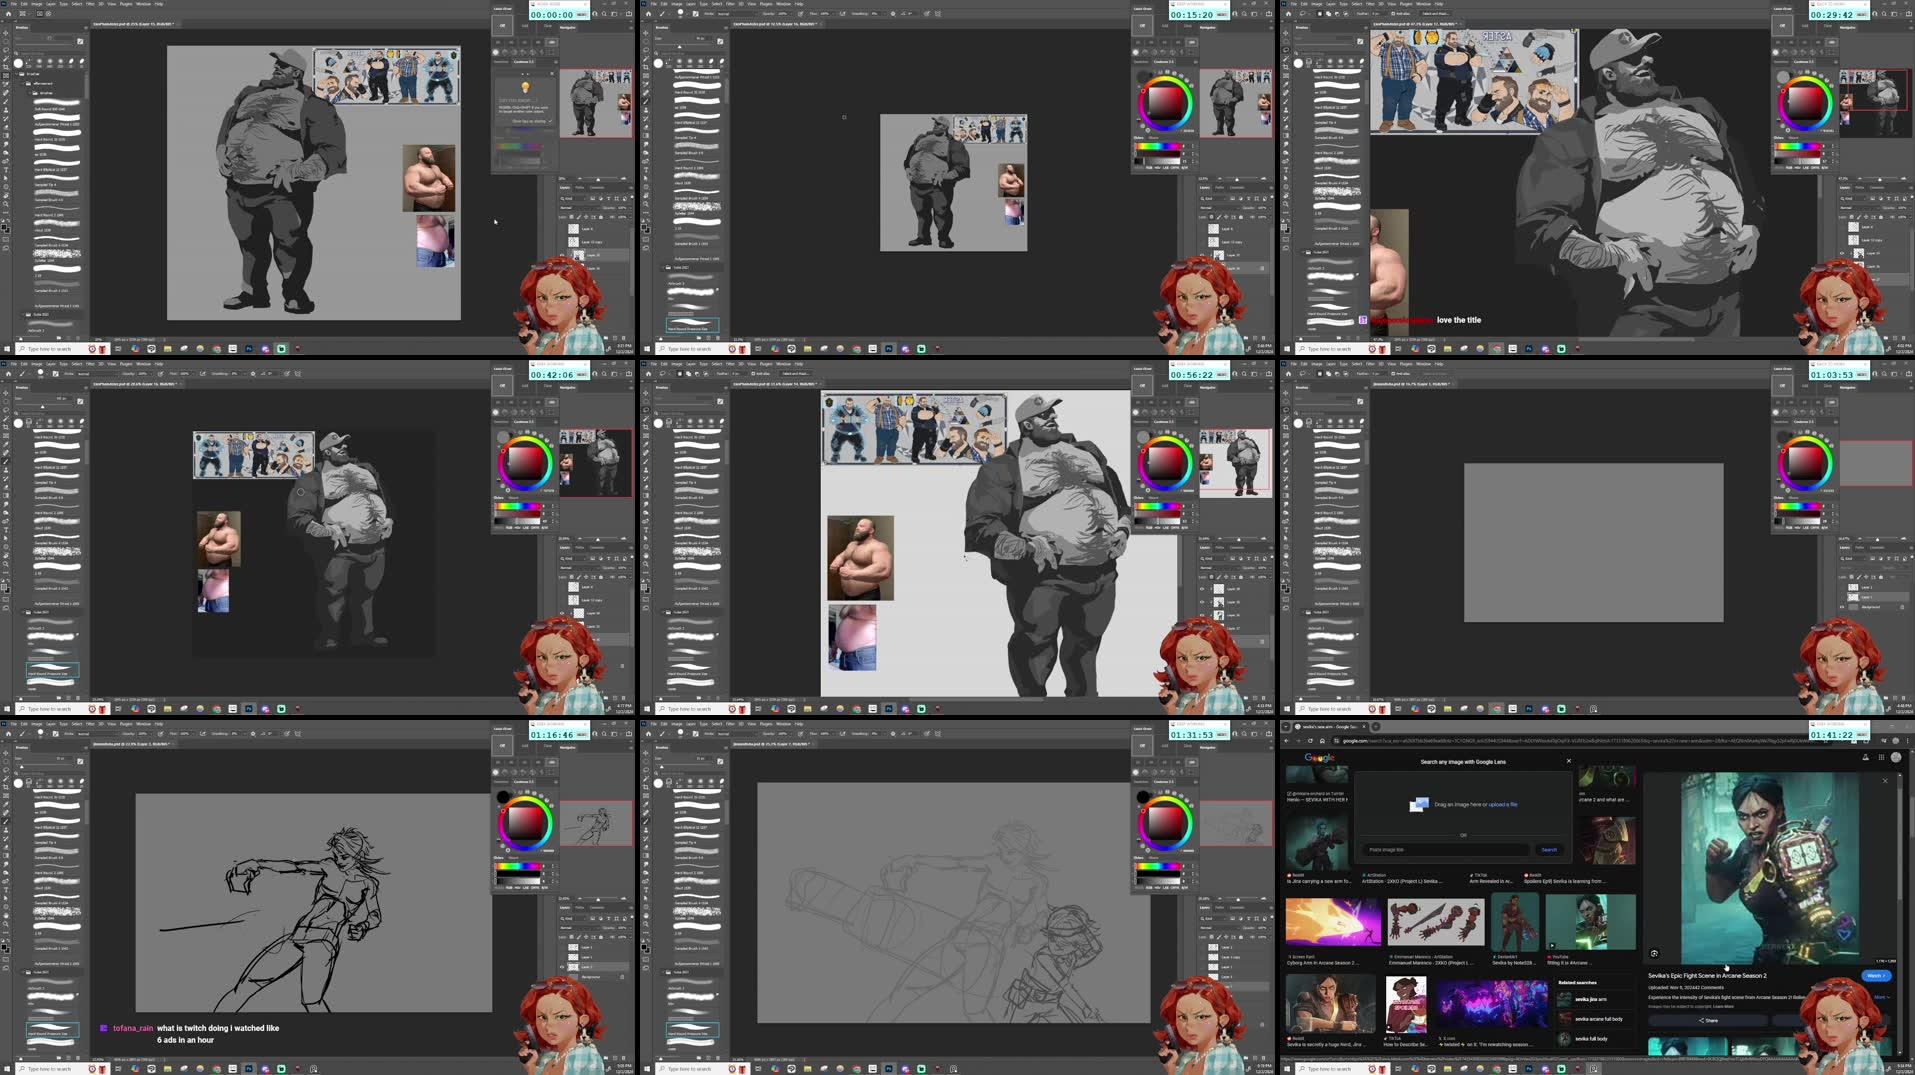1915x1075 pixels.
Task: Toggle Lock All padlock in 00:00:00 Layers panel
Action: (x=603, y=216)
